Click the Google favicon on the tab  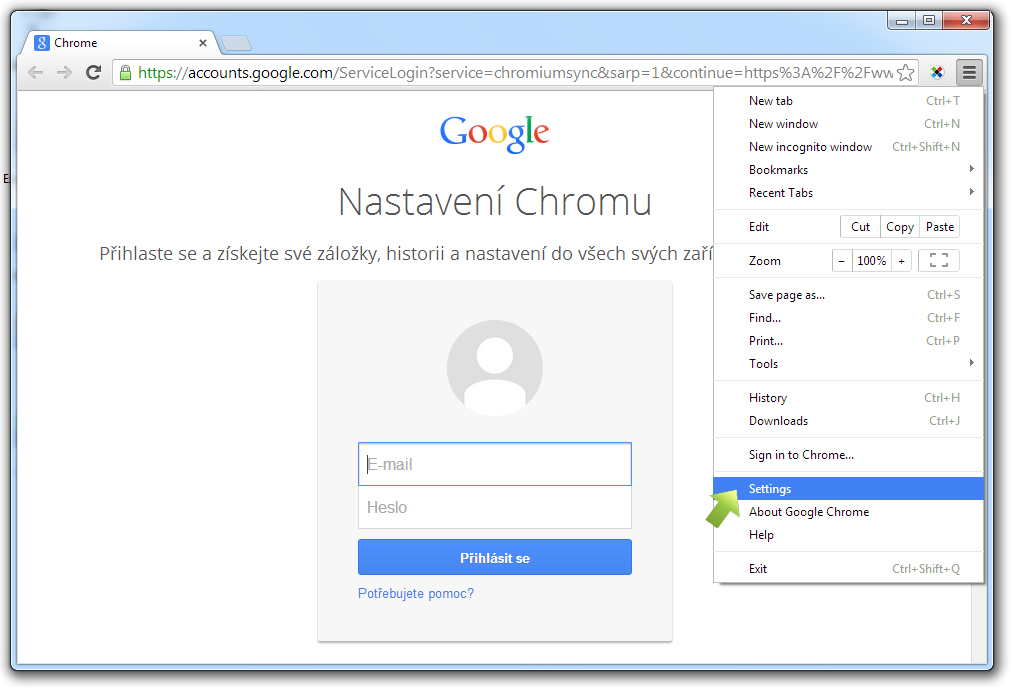coord(42,43)
